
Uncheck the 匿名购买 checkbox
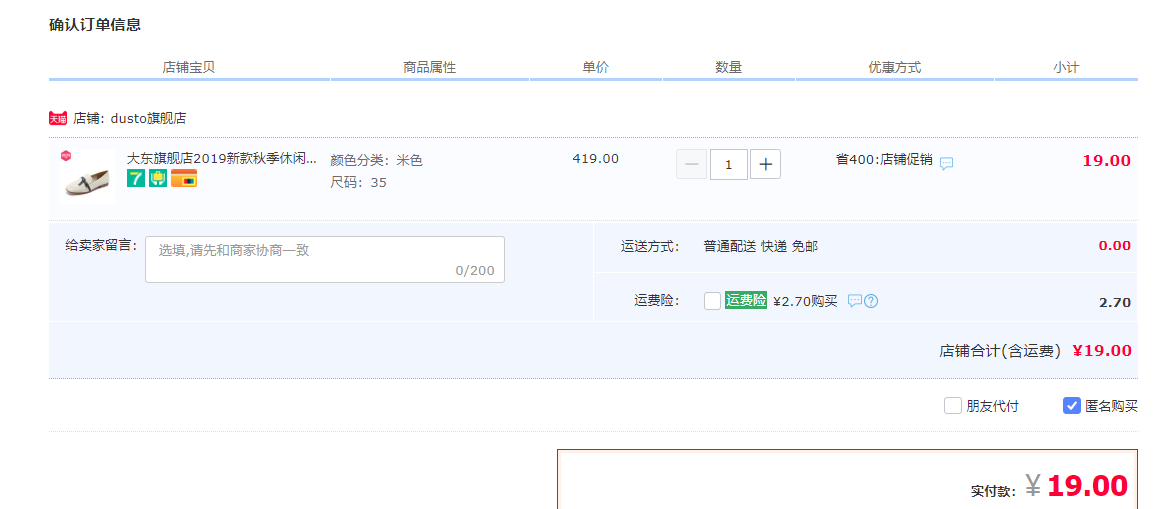pyautogui.click(x=1071, y=405)
